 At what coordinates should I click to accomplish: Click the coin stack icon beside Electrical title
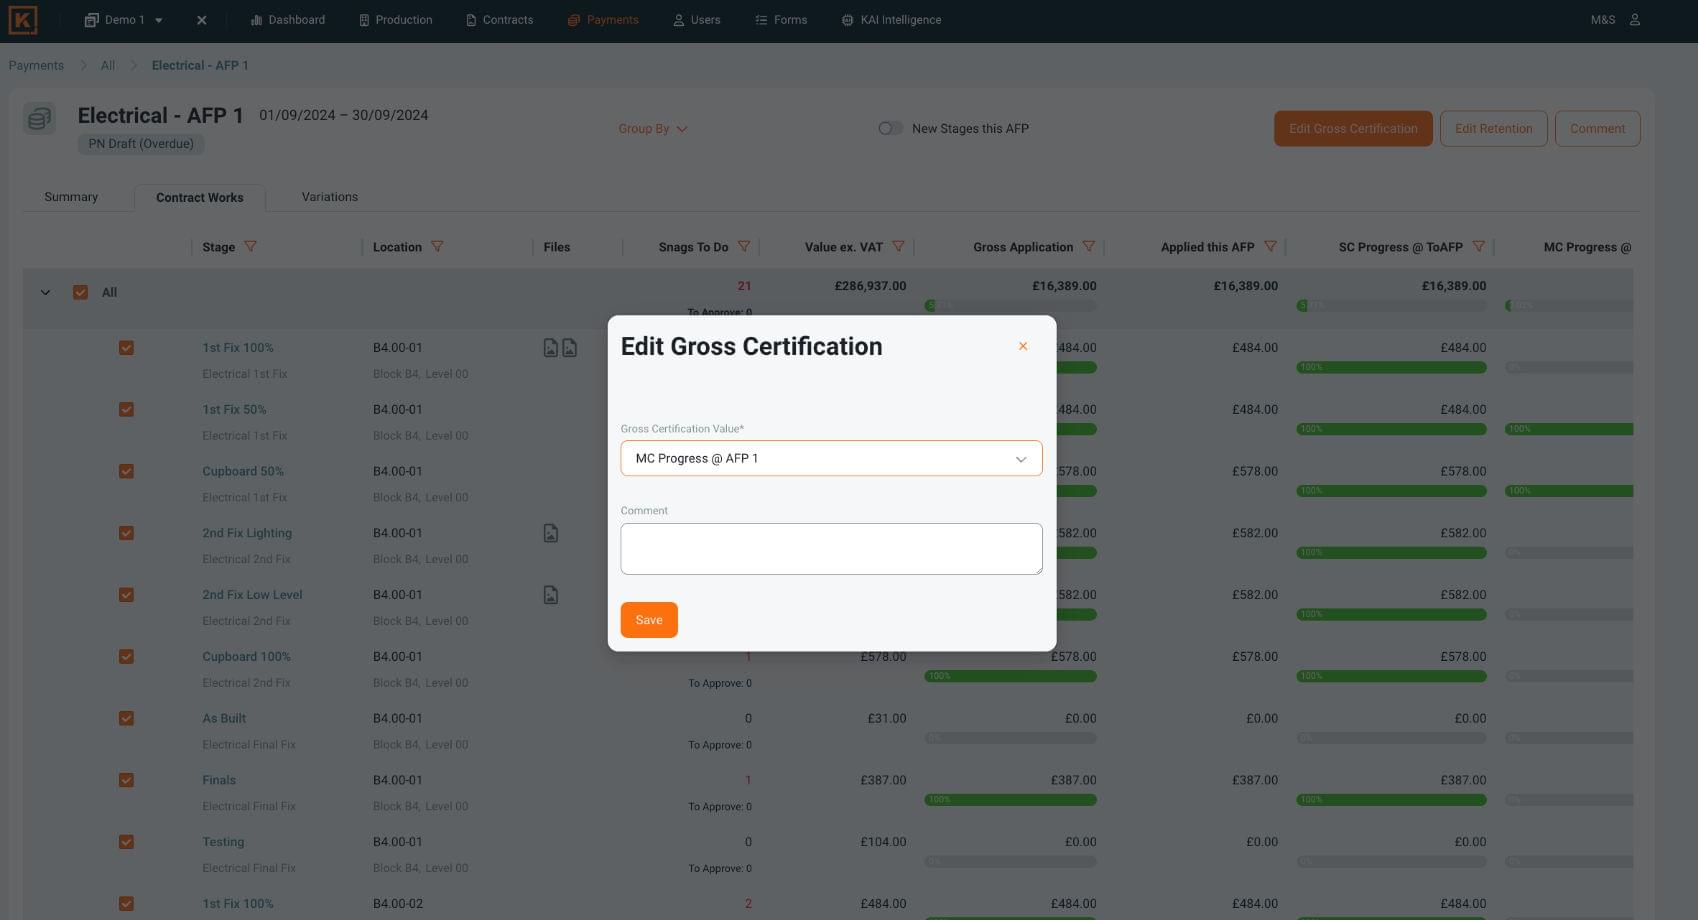coord(40,120)
